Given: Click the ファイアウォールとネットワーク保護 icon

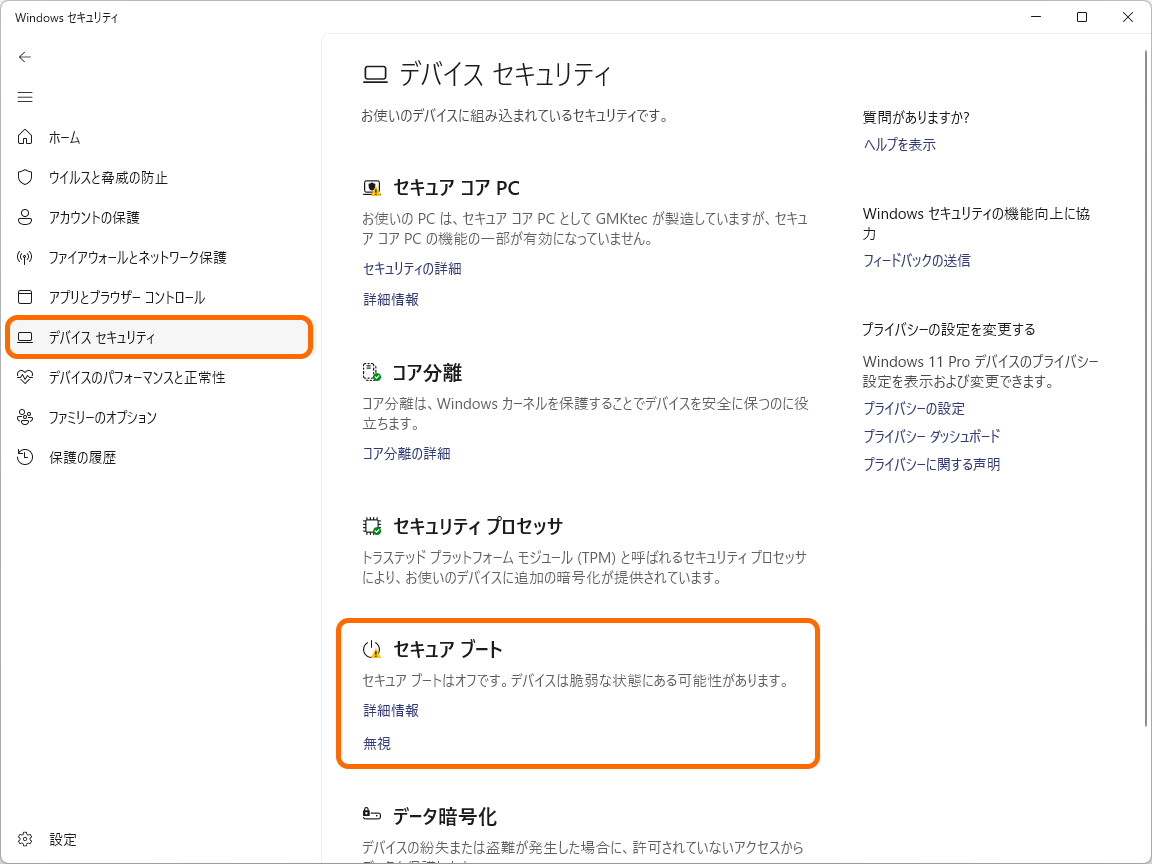Looking at the screenshot, I should pyautogui.click(x=25, y=257).
